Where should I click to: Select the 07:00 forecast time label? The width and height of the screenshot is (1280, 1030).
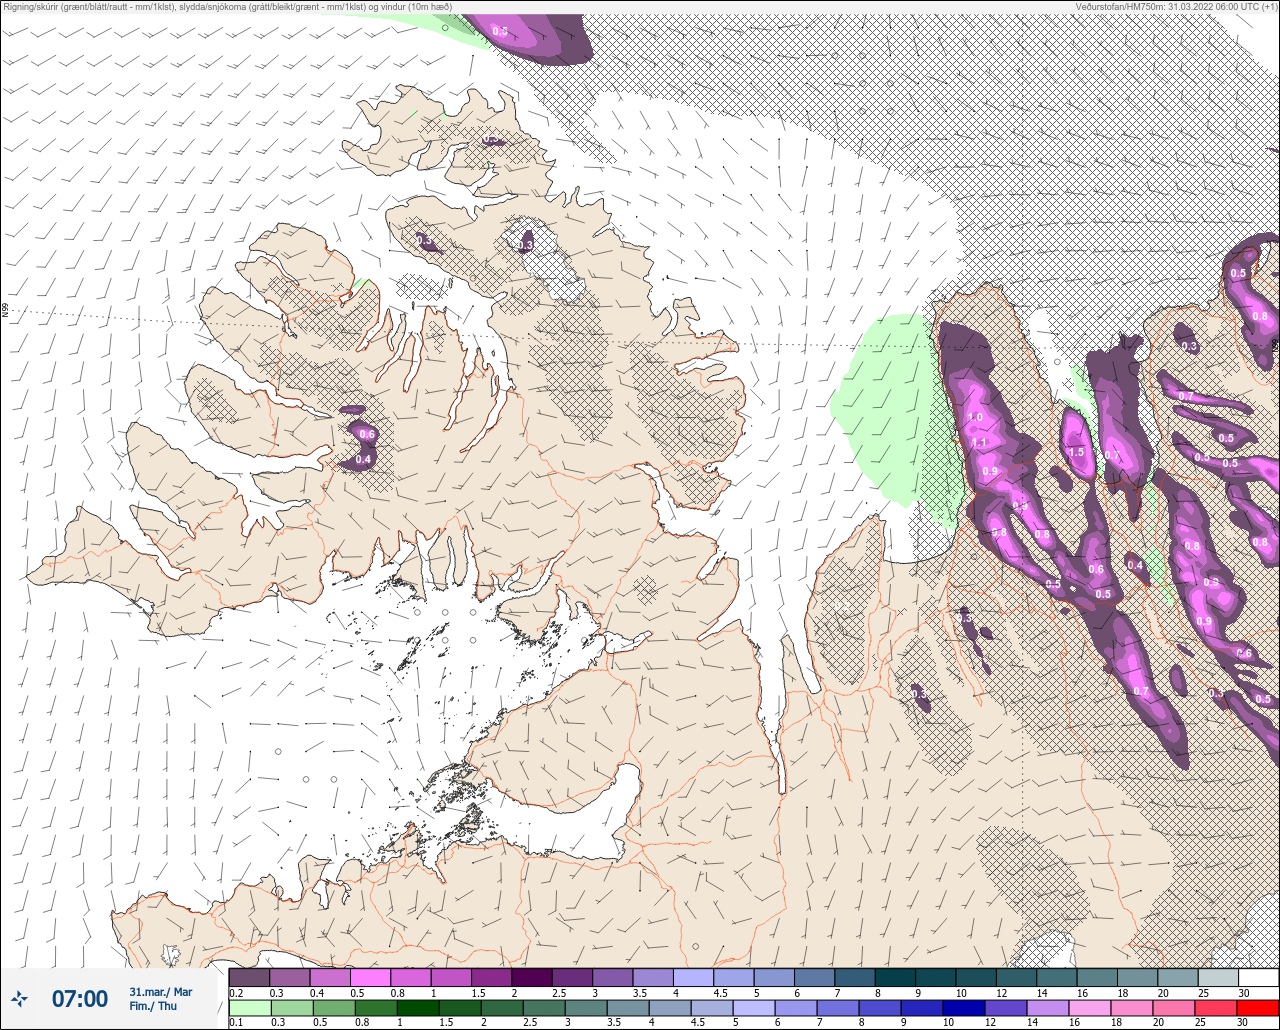(80, 998)
